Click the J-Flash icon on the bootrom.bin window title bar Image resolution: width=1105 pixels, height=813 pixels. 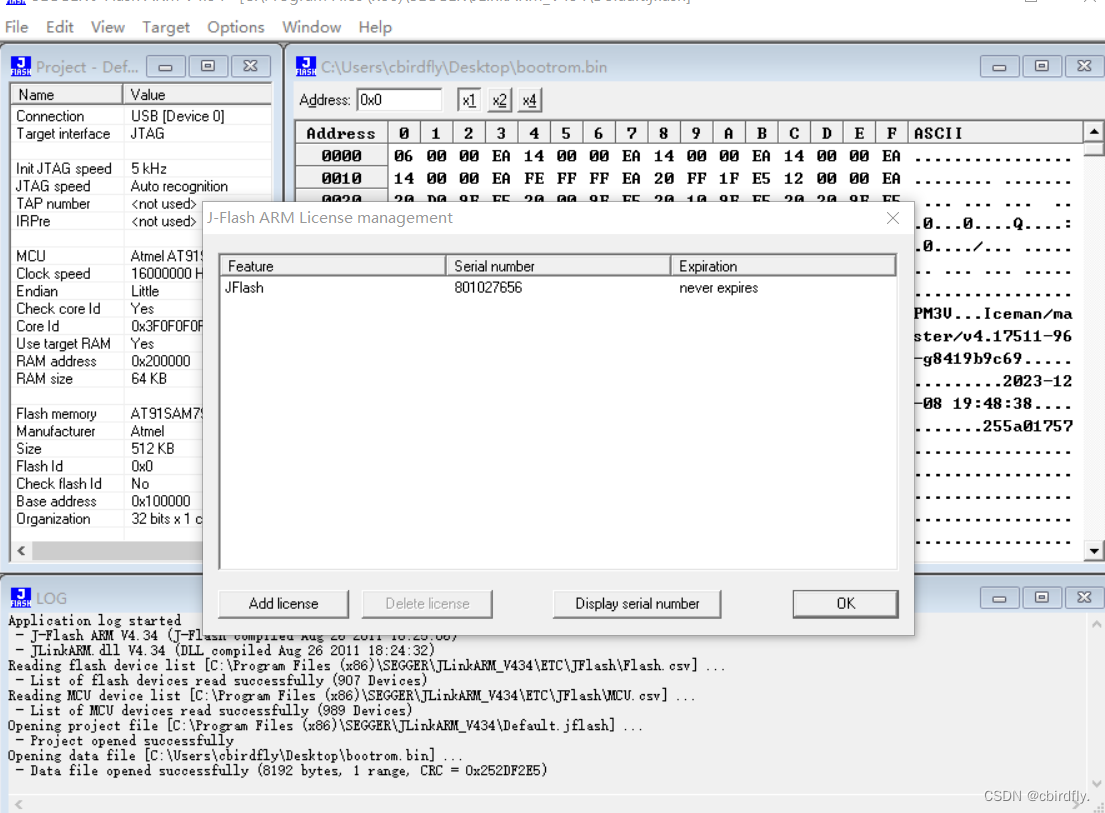(x=305, y=66)
